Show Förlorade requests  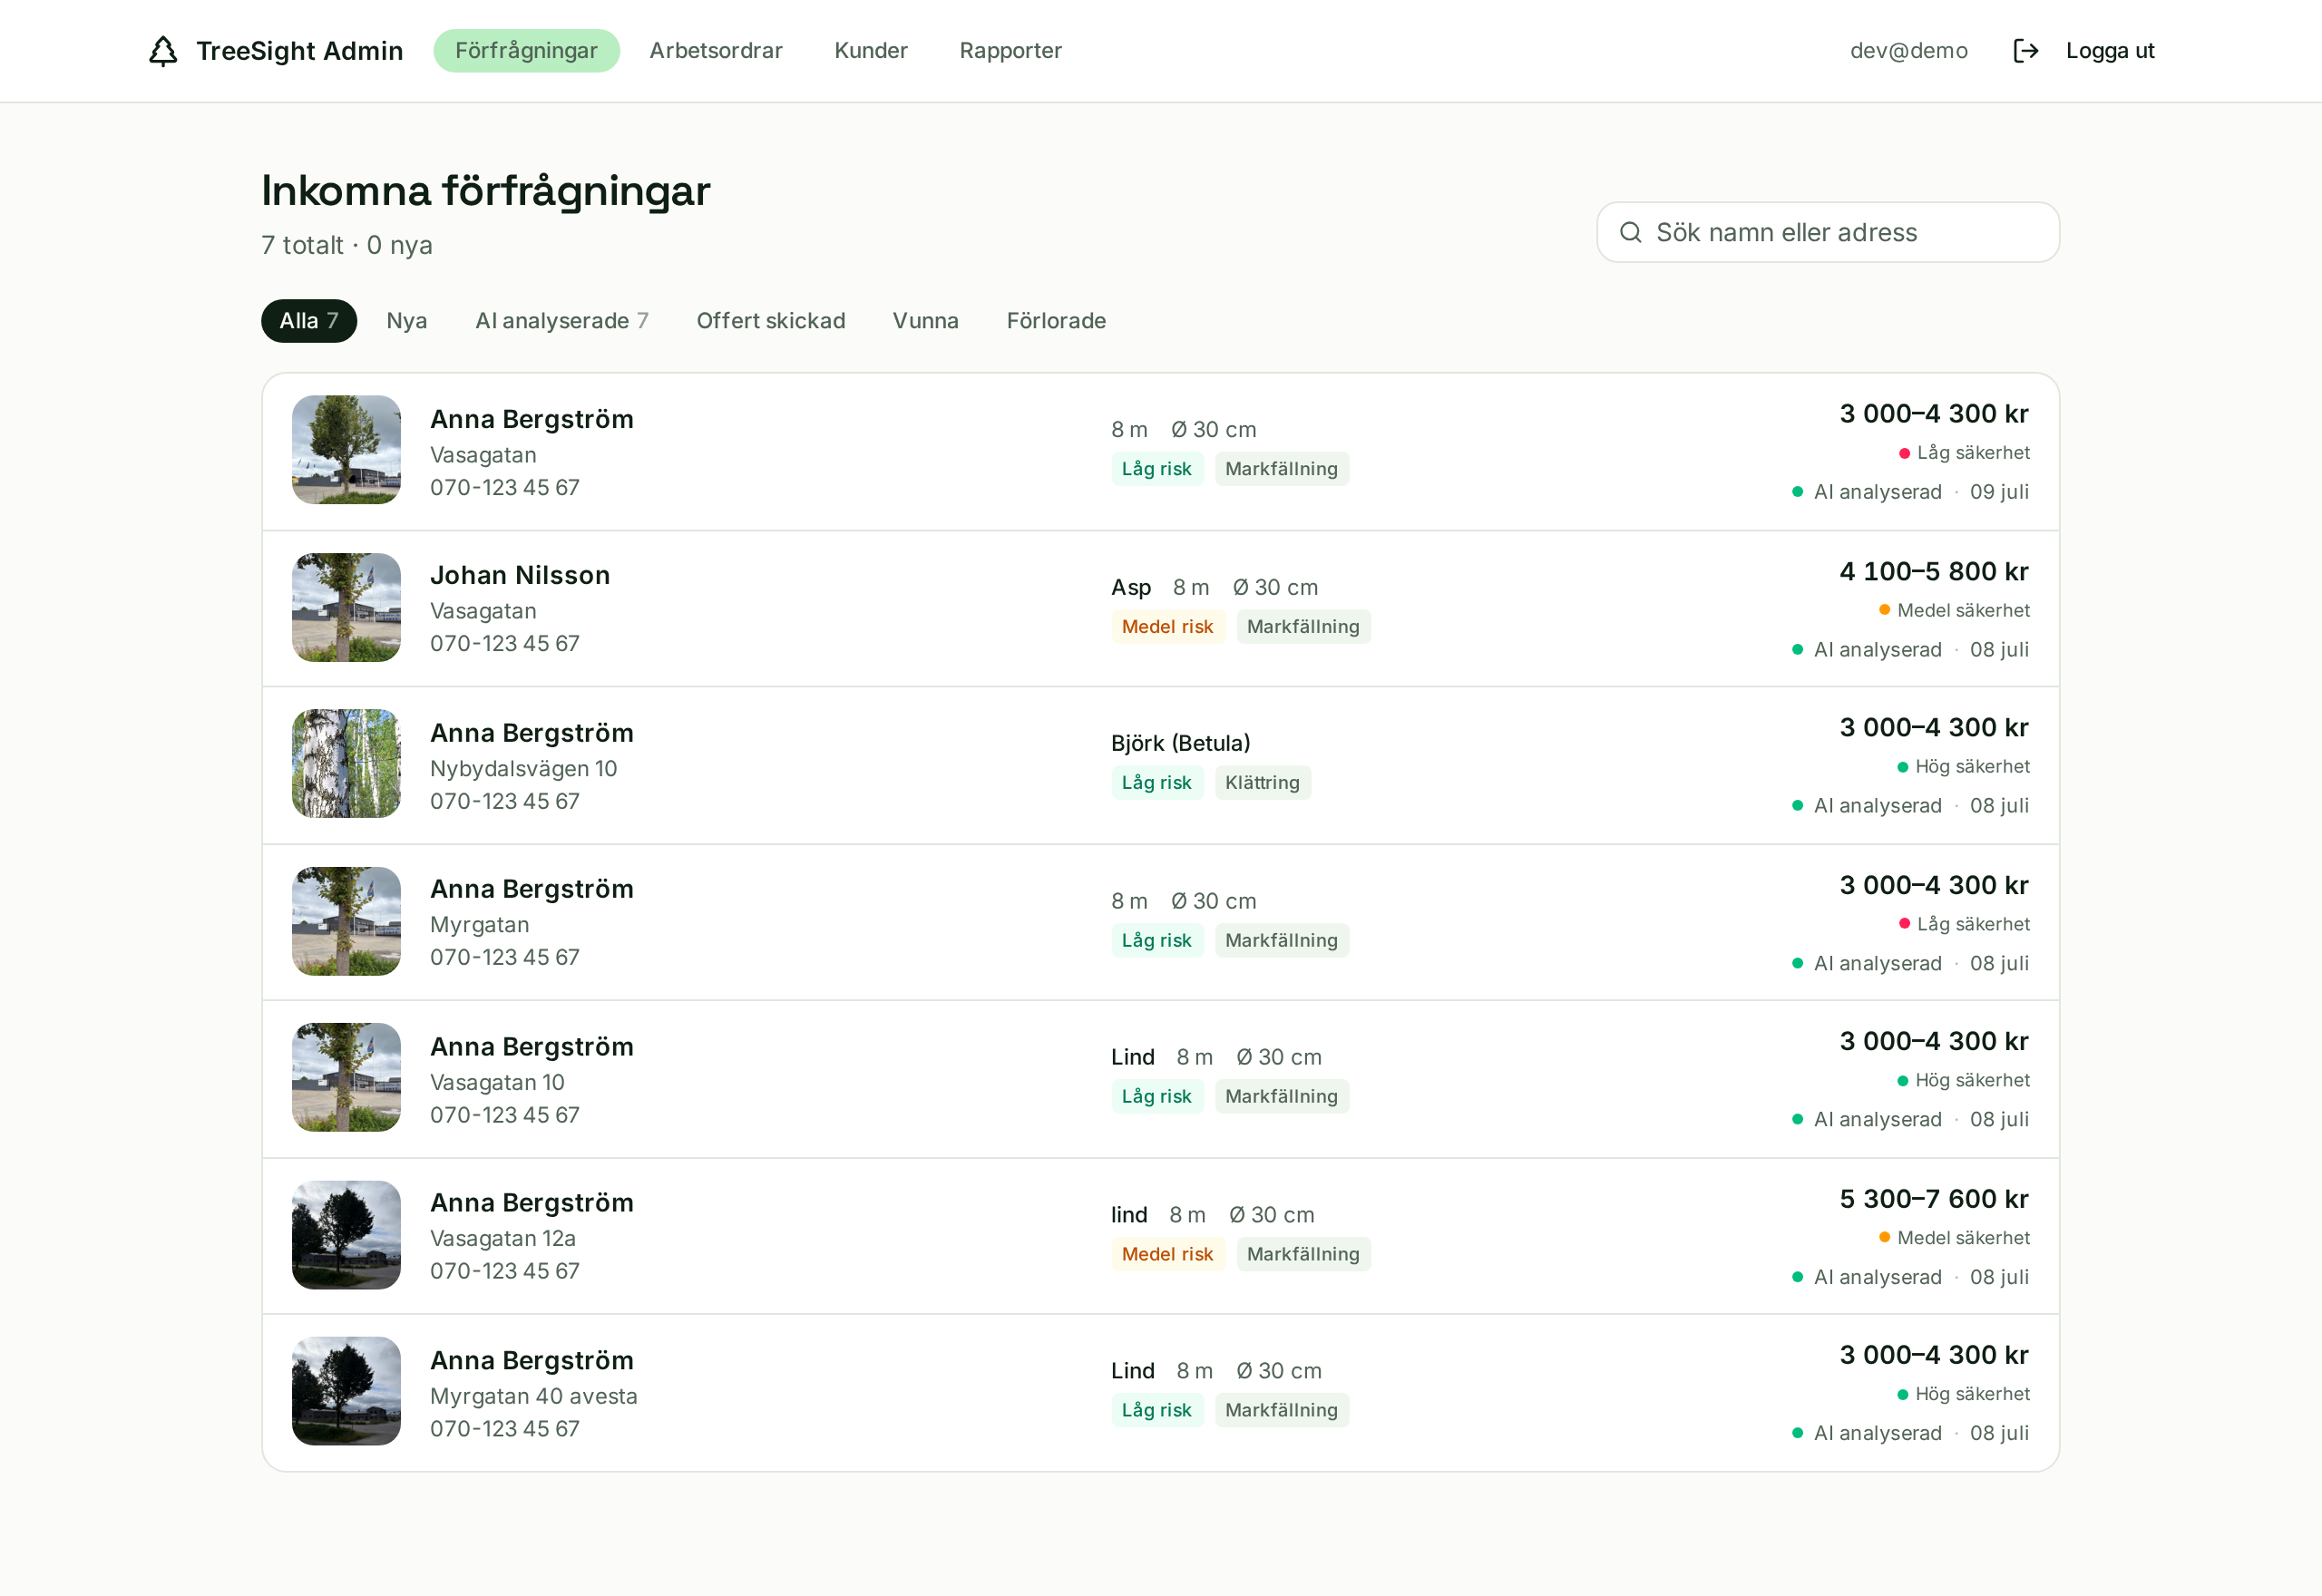[1056, 321]
